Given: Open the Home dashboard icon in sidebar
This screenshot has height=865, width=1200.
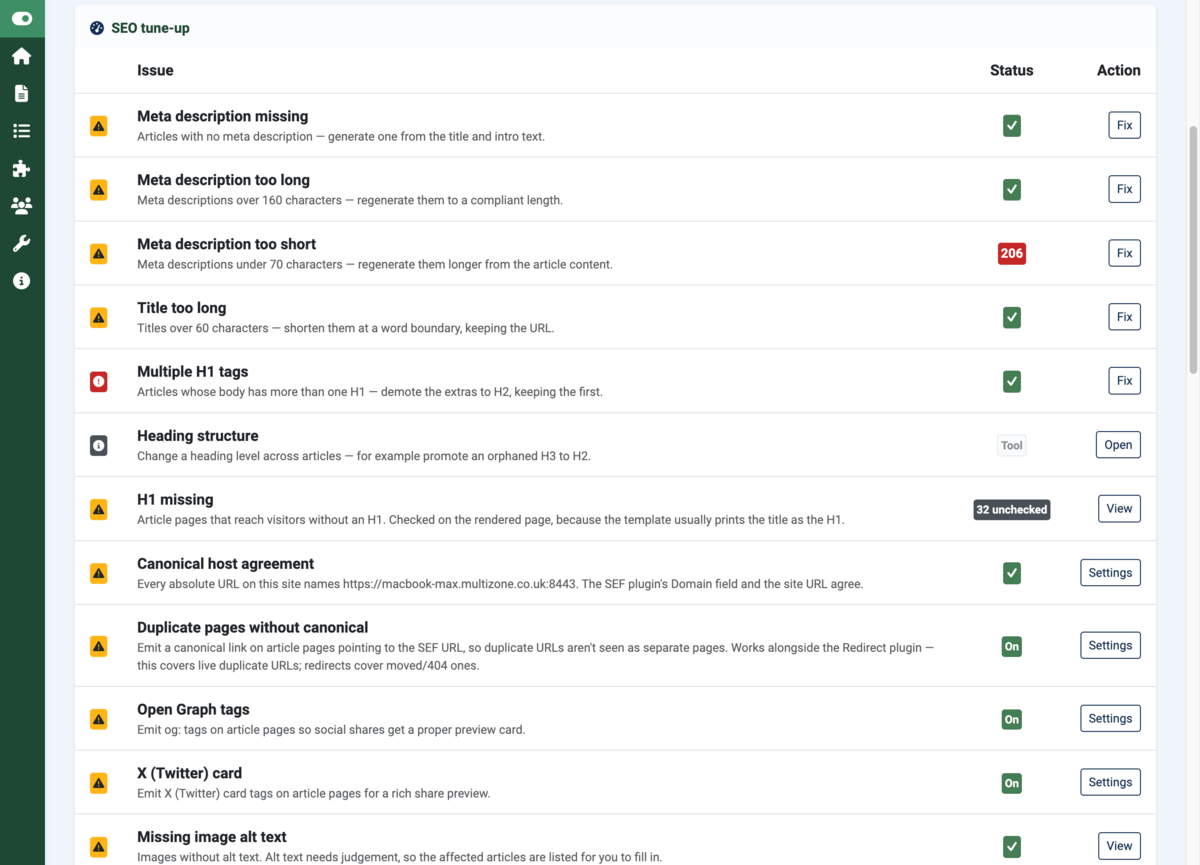Looking at the screenshot, I should pos(22,56).
